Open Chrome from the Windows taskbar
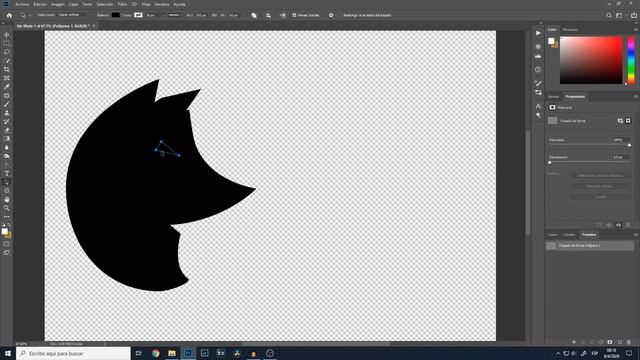640x360 pixels. 156,353
